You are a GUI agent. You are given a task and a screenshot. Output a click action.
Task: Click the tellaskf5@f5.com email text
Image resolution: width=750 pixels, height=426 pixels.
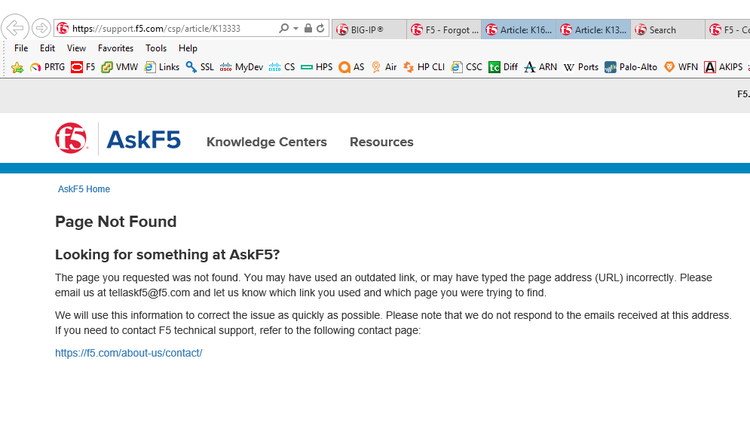coord(149,293)
